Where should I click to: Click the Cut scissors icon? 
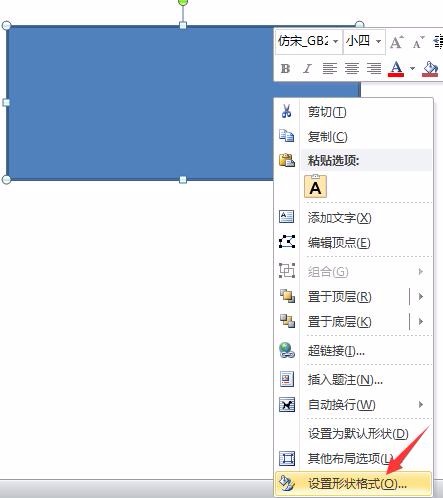286,111
